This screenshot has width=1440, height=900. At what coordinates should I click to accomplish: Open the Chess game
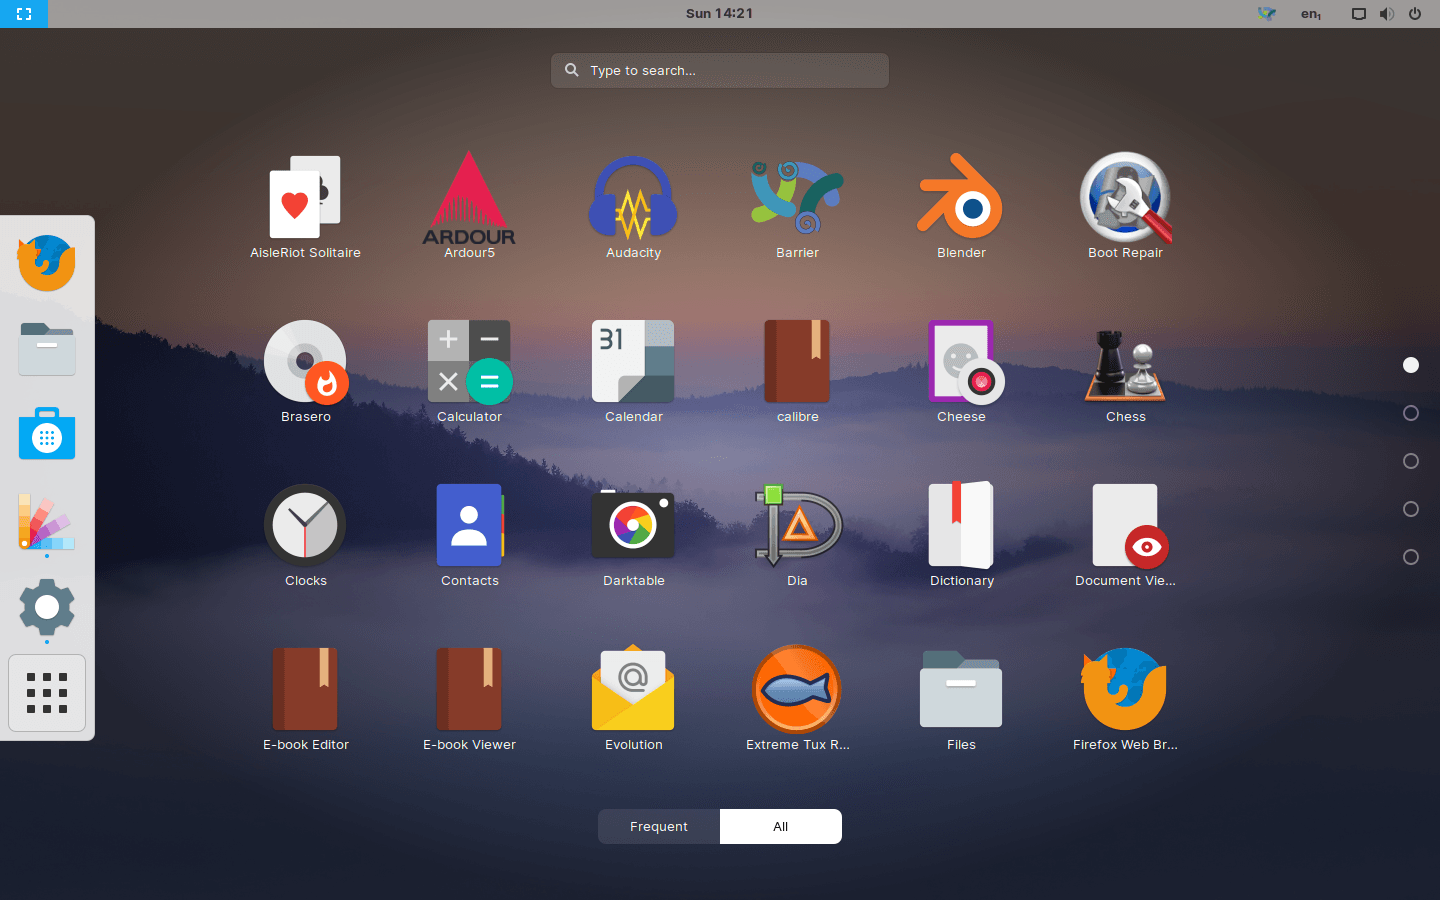[1125, 361]
